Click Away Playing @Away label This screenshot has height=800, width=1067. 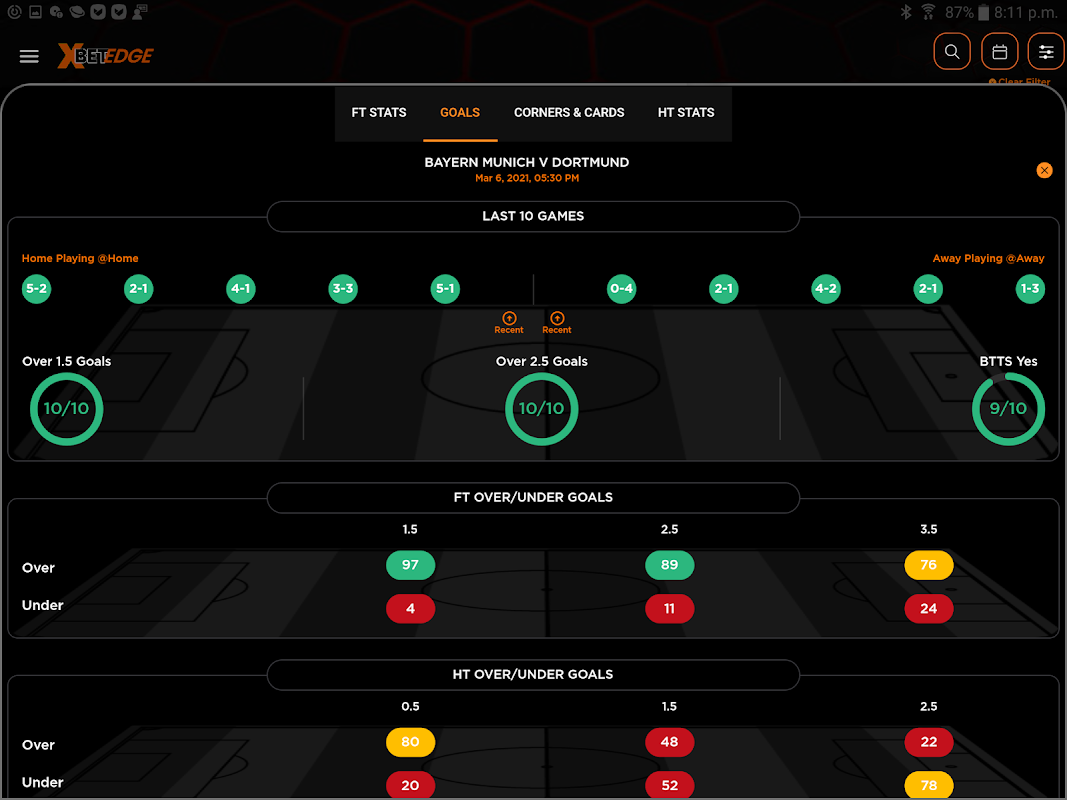pyautogui.click(x=988, y=259)
